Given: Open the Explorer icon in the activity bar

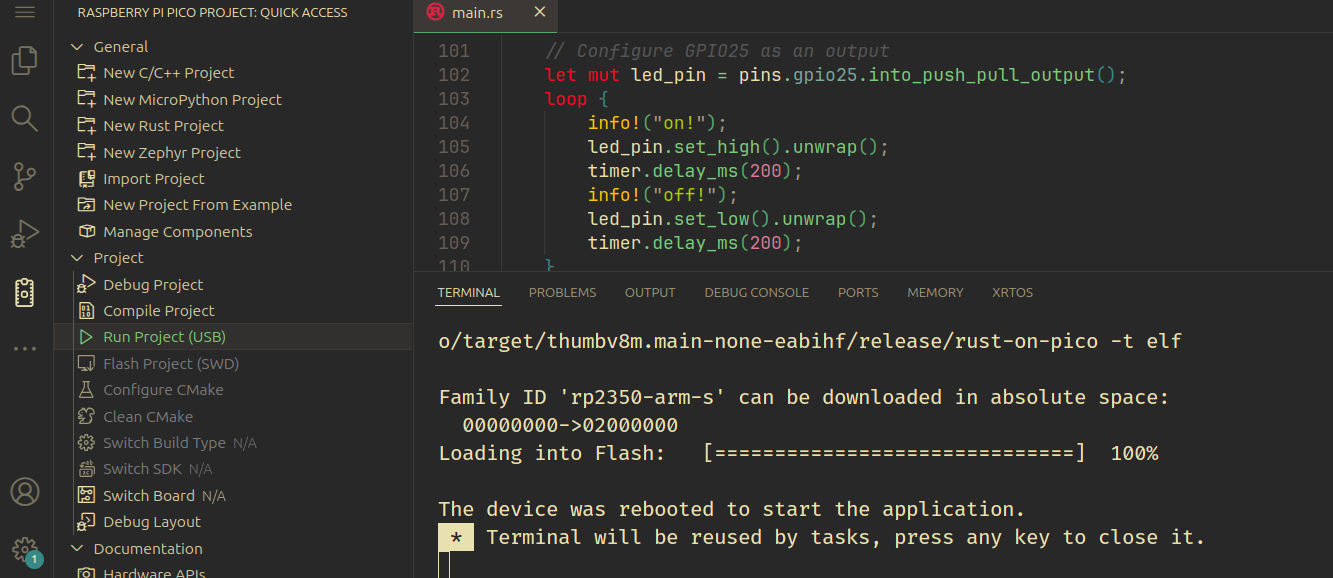Looking at the screenshot, I should pos(25,60).
